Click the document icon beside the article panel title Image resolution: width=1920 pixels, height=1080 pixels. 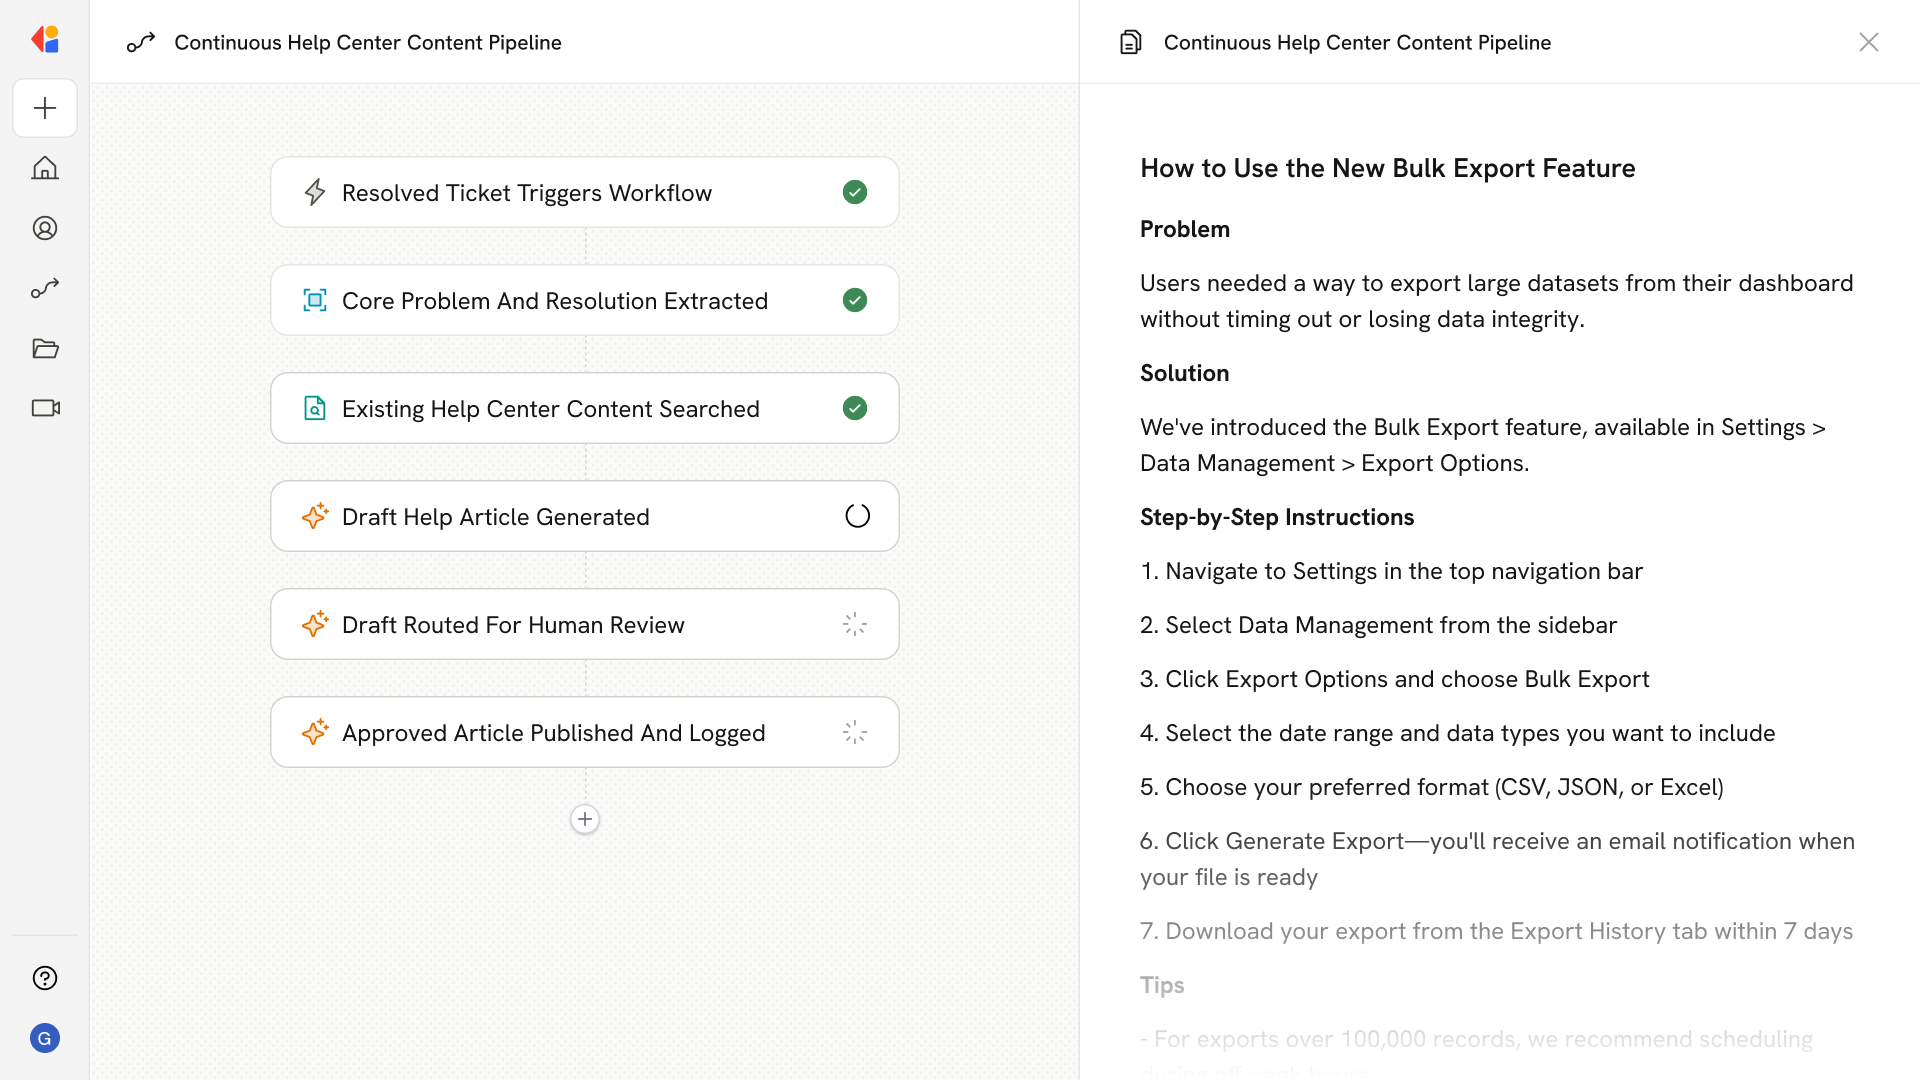[1131, 42]
